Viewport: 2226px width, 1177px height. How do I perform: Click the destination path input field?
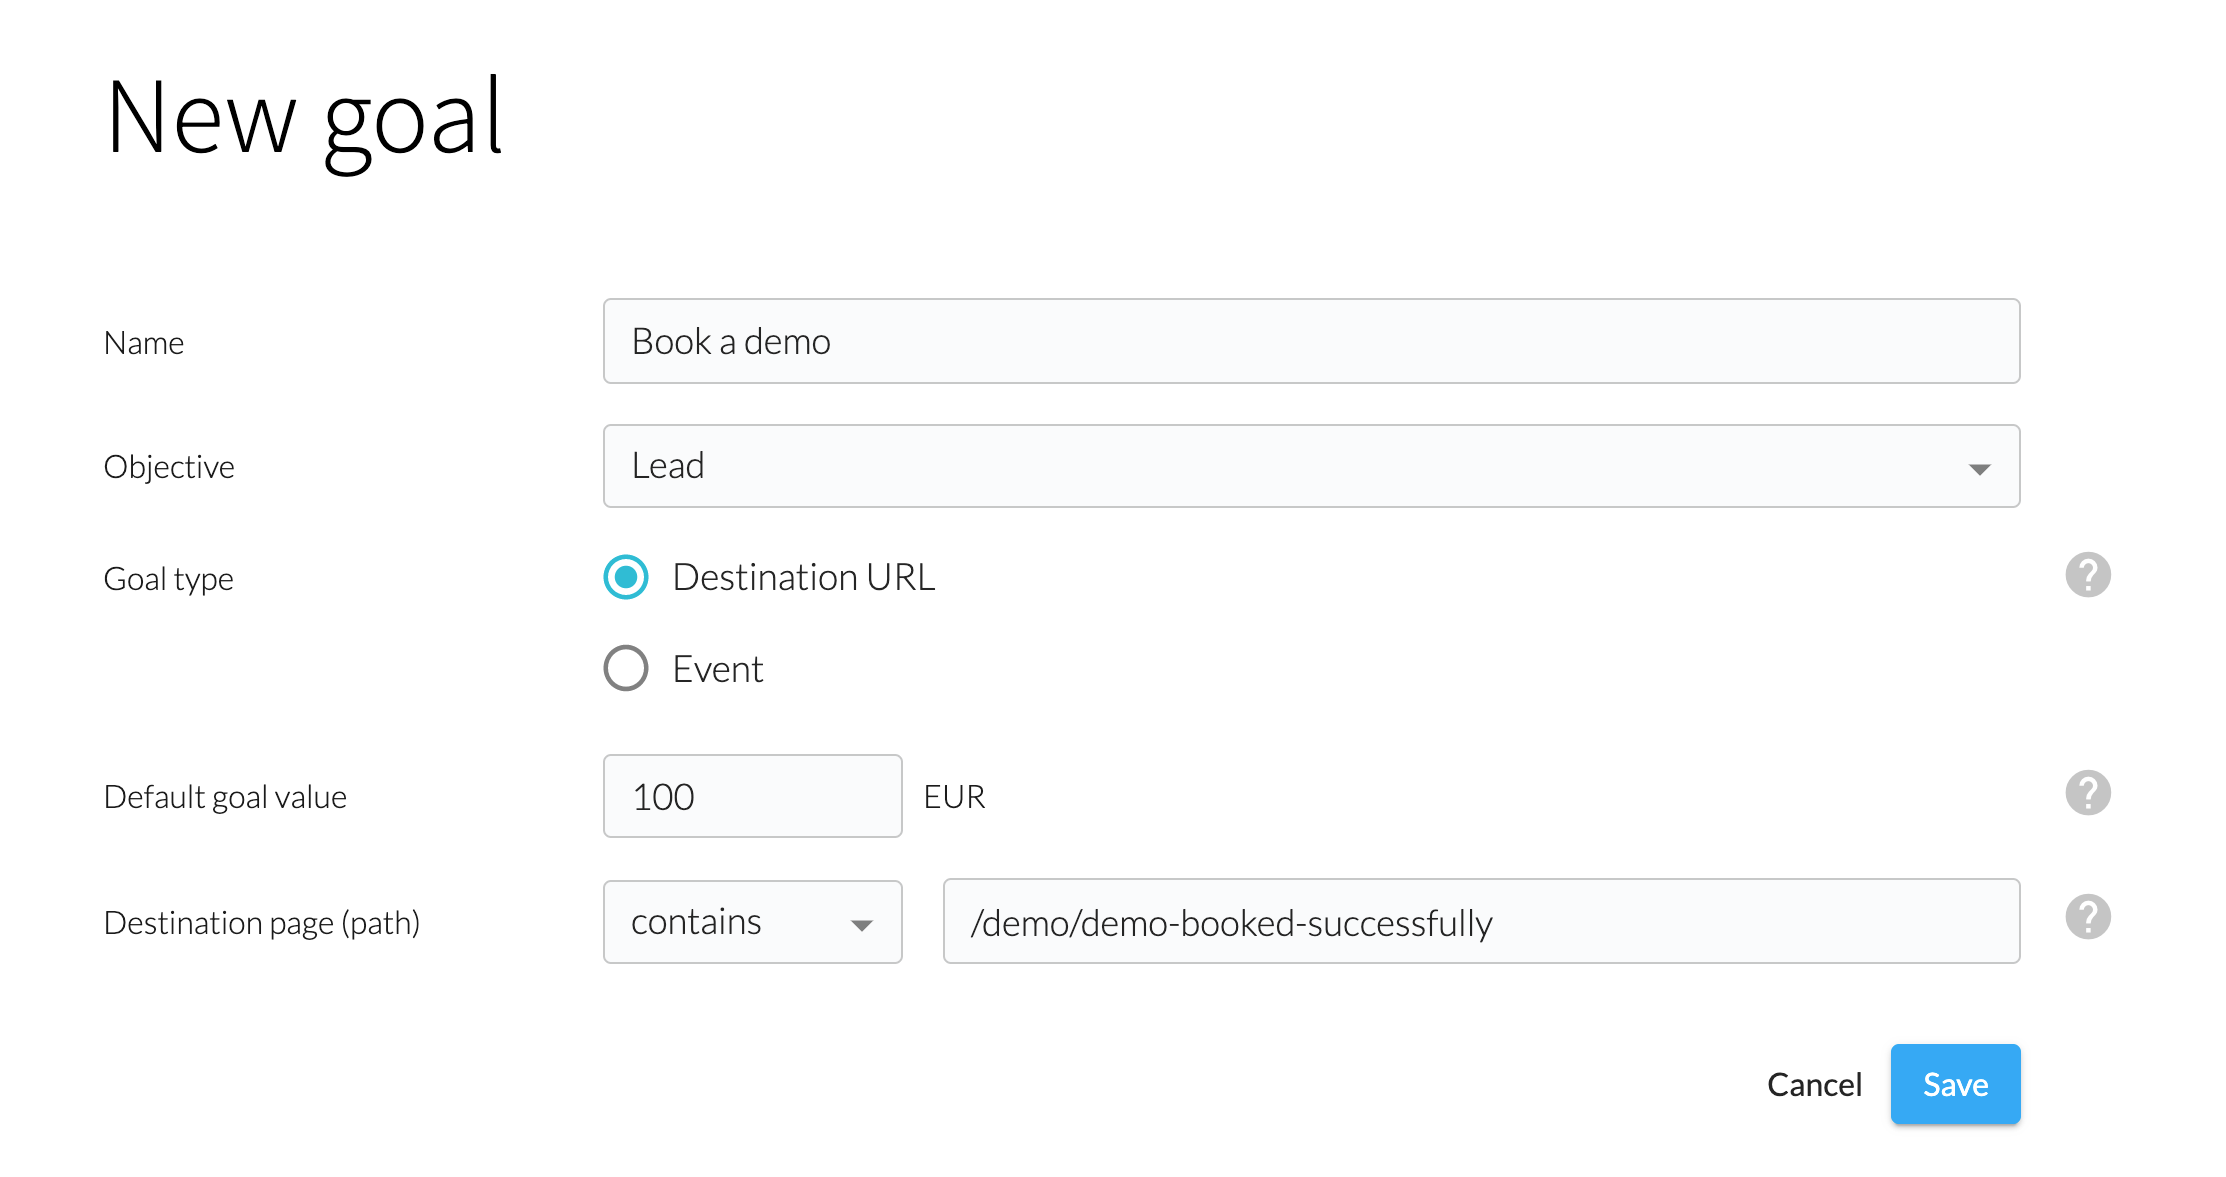tap(1480, 922)
